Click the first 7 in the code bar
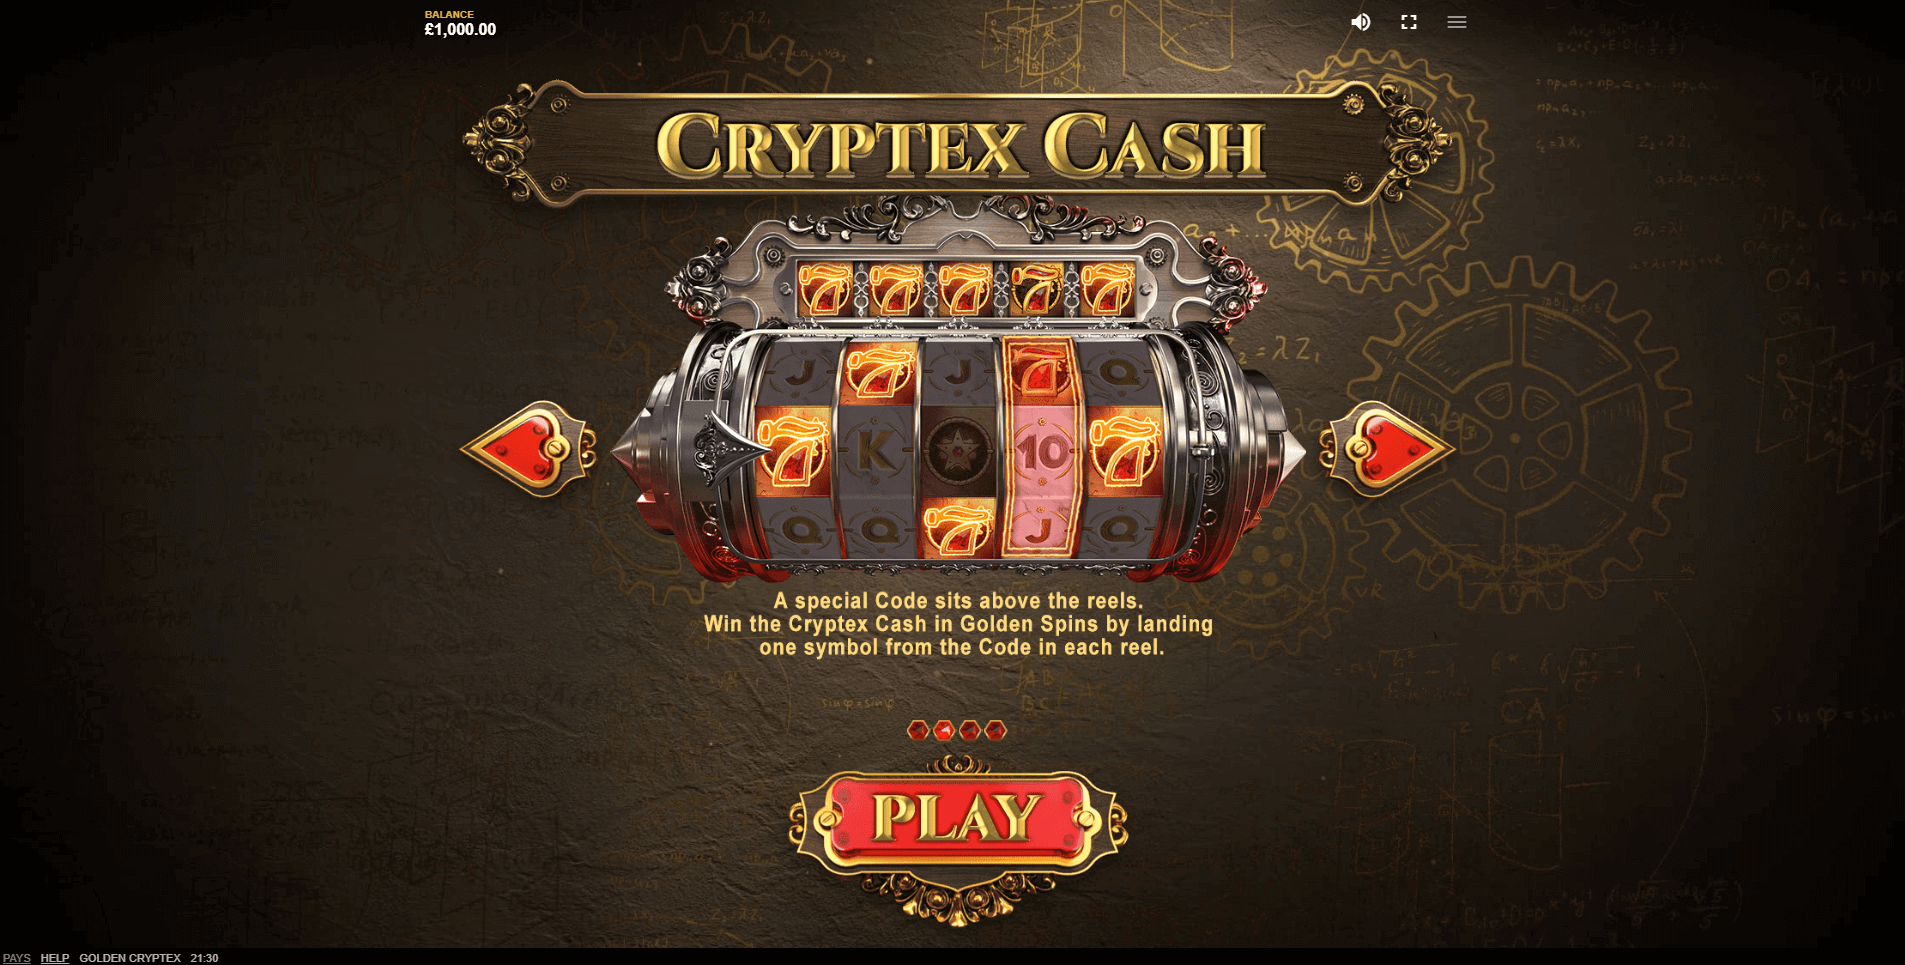Viewport: 1905px width, 965px height. pyautogui.click(x=825, y=290)
